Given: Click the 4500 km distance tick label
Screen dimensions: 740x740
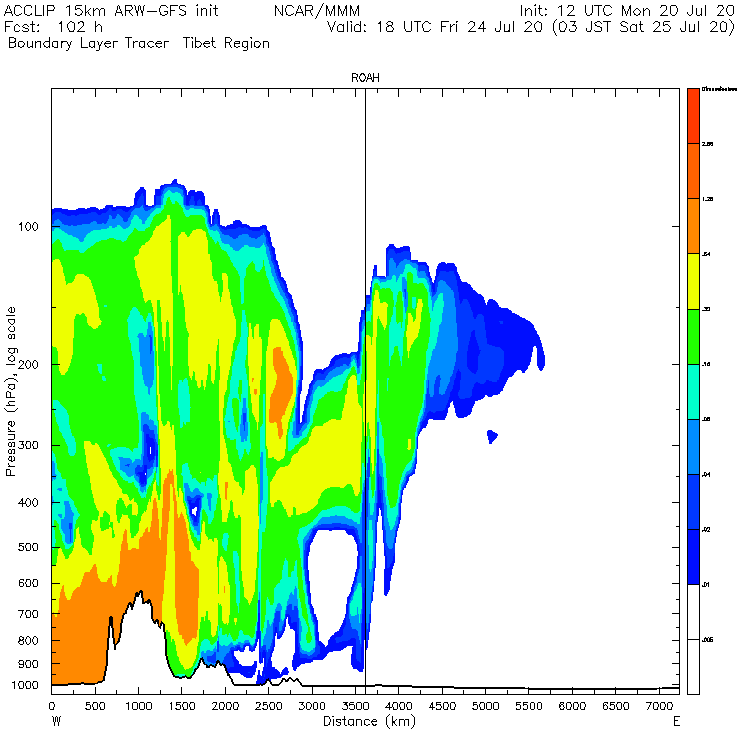Looking at the screenshot, I should click(442, 706).
